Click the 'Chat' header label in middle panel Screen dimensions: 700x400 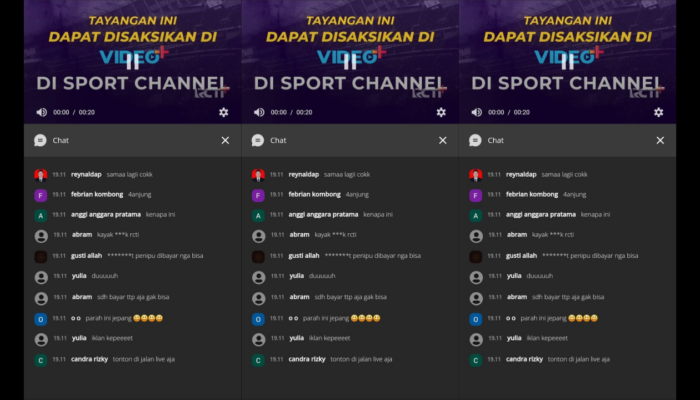[x=278, y=140]
